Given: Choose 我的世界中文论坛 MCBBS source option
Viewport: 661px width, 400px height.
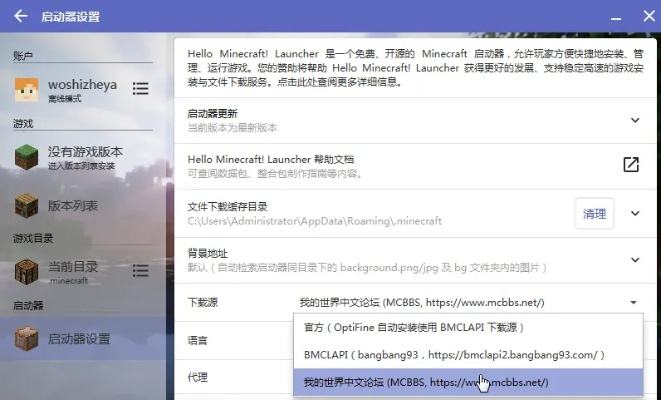Looking at the screenshot, I should tap(468, 382).
